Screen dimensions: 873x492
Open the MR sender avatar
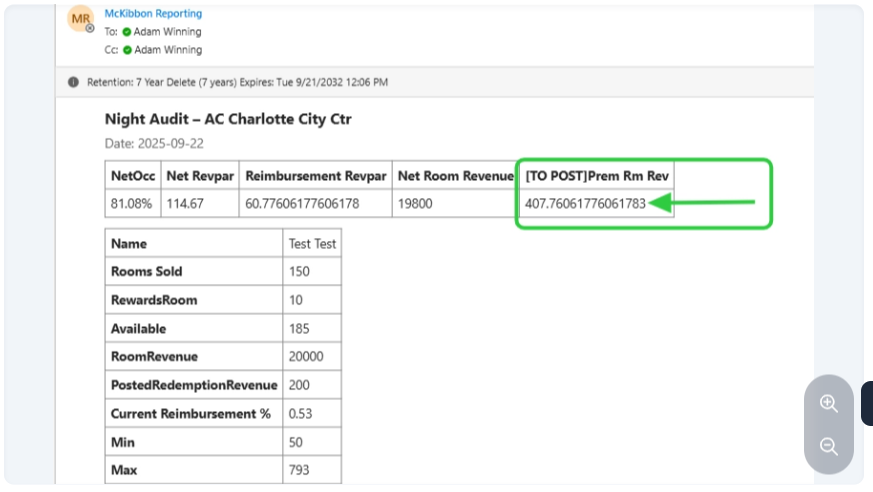[80, 19]
